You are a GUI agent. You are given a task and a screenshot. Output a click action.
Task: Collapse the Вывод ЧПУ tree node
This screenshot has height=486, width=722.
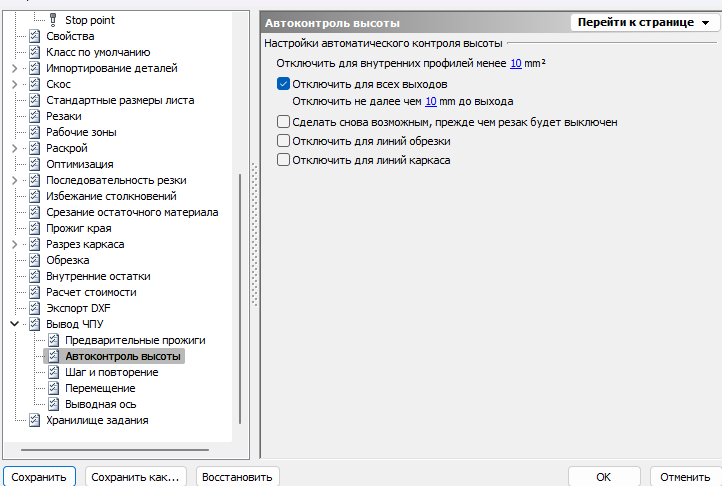click(x=14, y=324)
